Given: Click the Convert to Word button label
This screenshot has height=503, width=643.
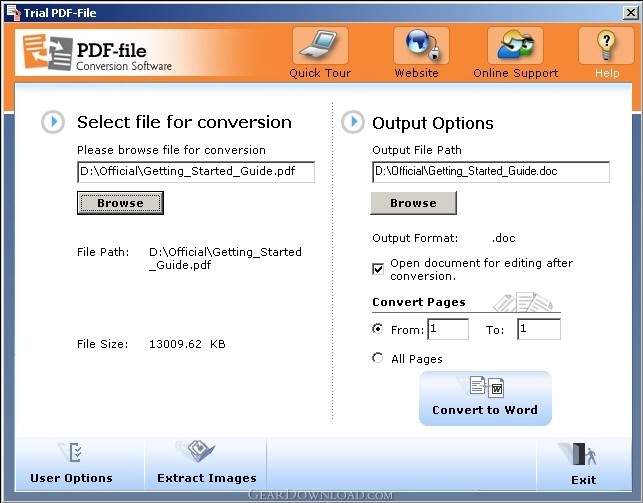Looking at the screenshot, I should 485,410.
